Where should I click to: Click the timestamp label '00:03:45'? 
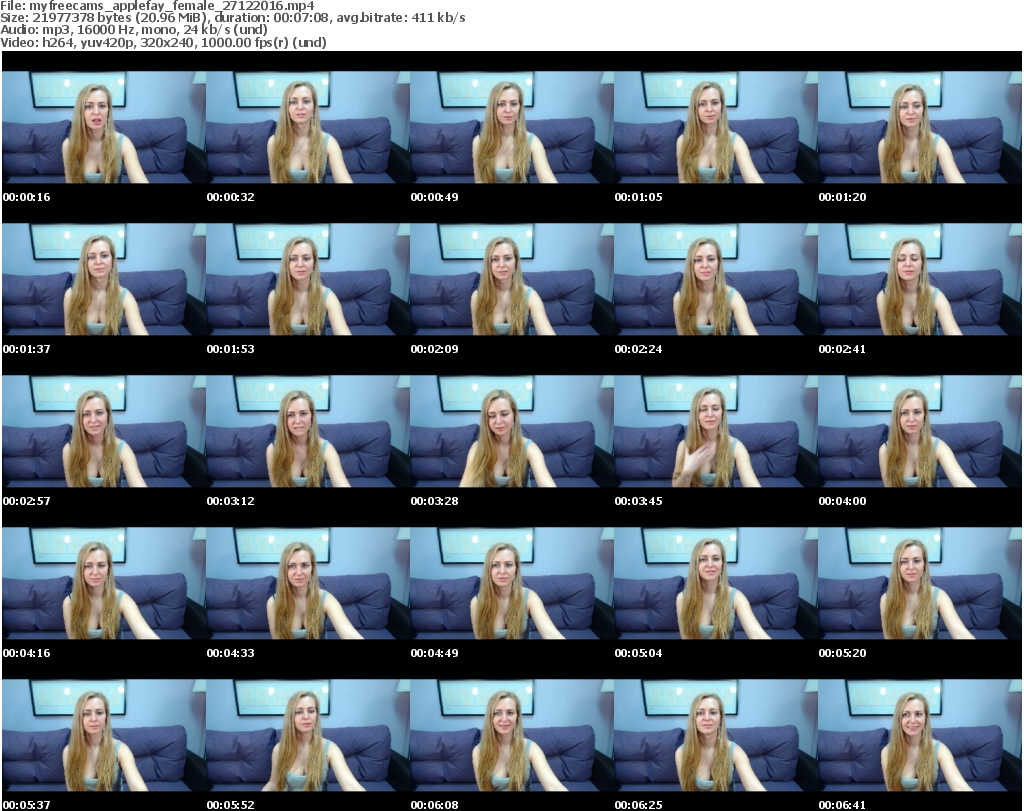638,501
